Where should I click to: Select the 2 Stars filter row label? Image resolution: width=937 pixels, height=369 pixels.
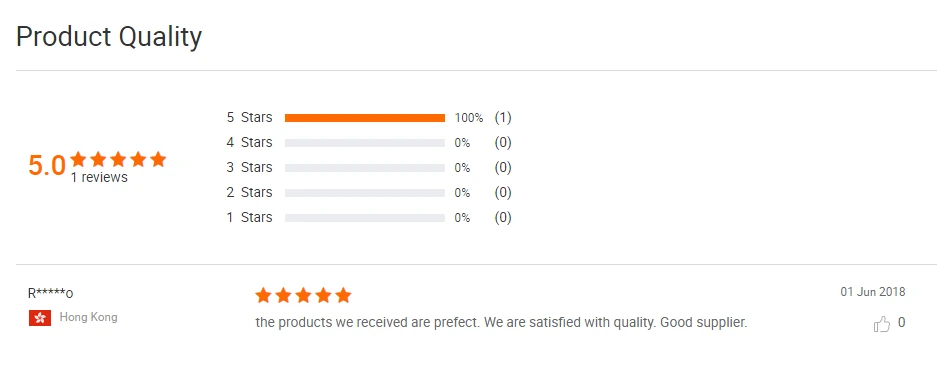(x=249, y=193)
